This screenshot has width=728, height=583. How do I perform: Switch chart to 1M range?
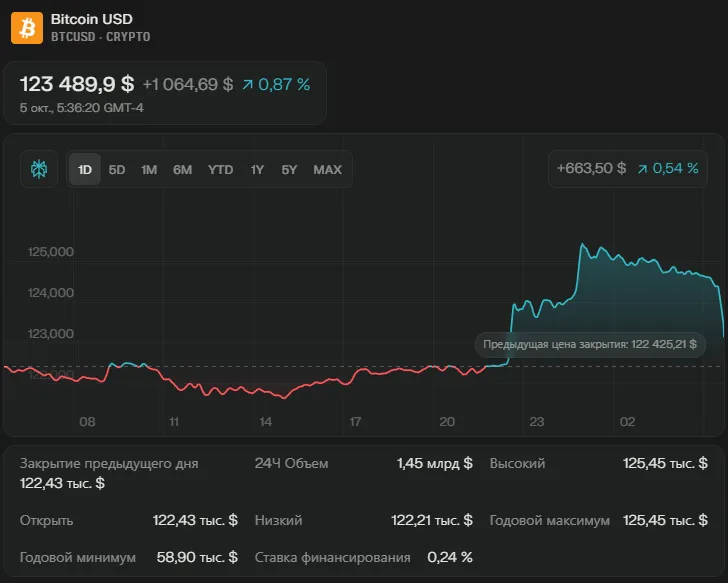pyautogui.click(x=149, y=169)
